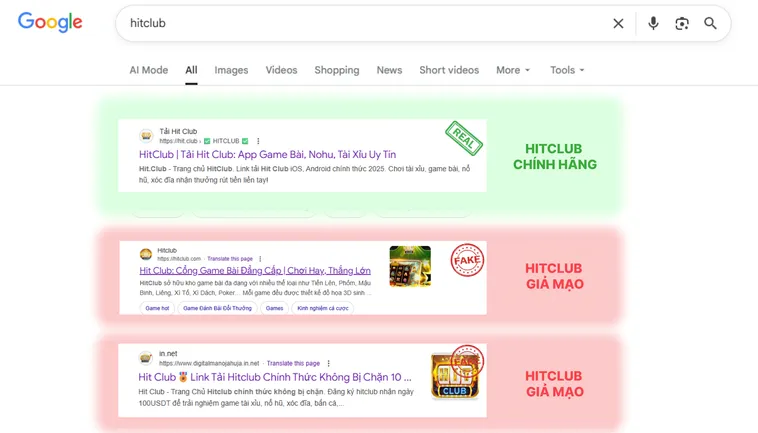Screen dimensions: 758x433
Task: Click the Google logo
Action: point(50,23)
